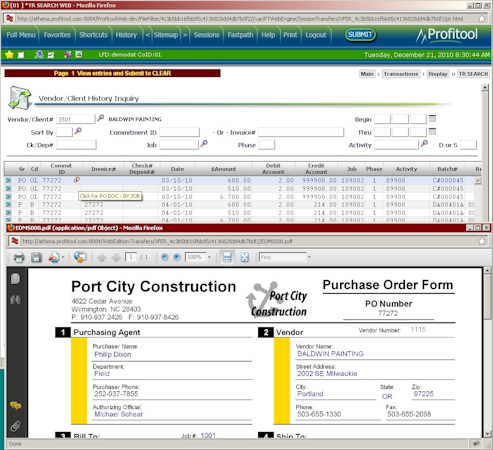Viewport: 493px width, 450px height.
Task: Click Print in navbar
Action: pos(290,35)
